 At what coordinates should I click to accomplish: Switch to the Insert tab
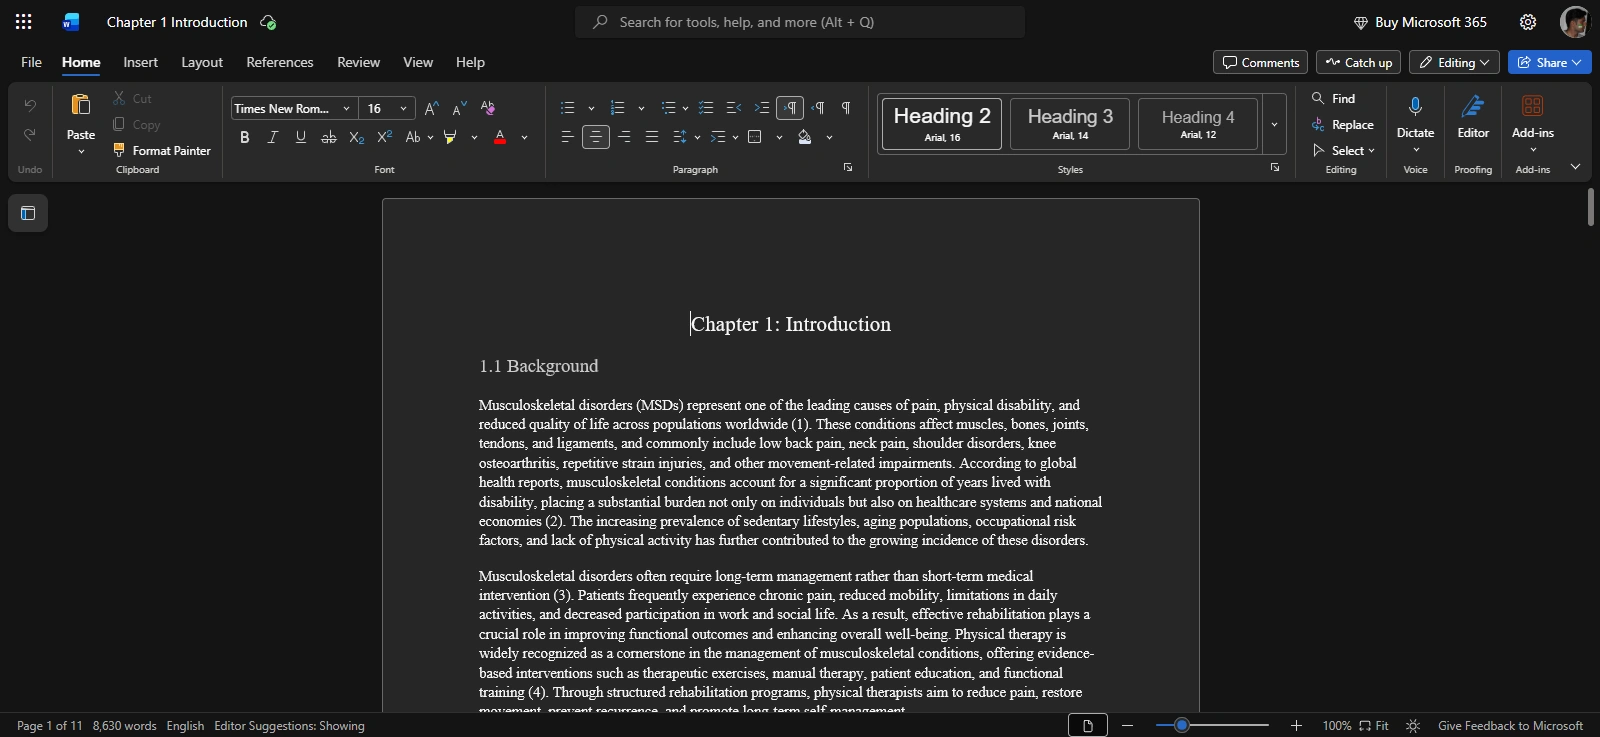pos(141,62)
